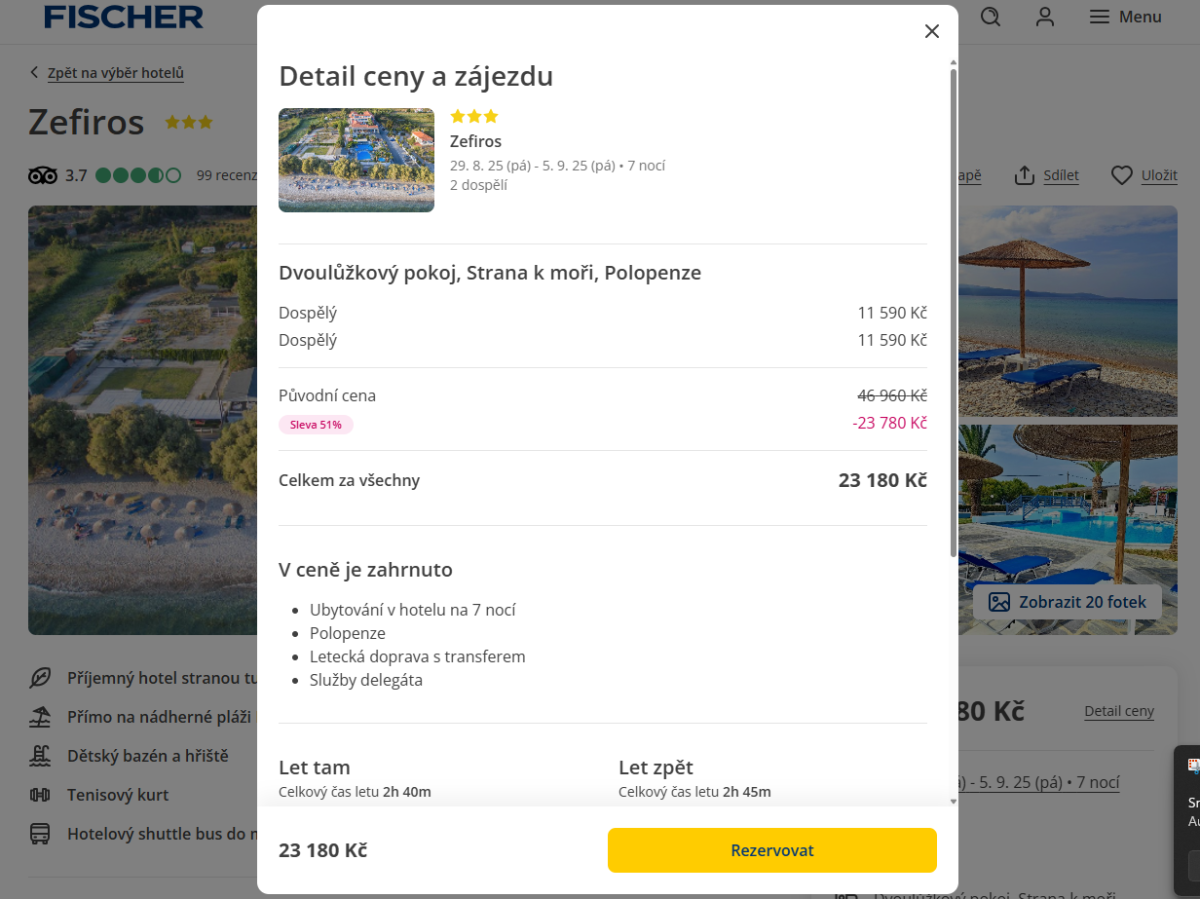Click the FISCHER logo
The width and height of the screenshot is (1200, 899).
tap(124, 17)
